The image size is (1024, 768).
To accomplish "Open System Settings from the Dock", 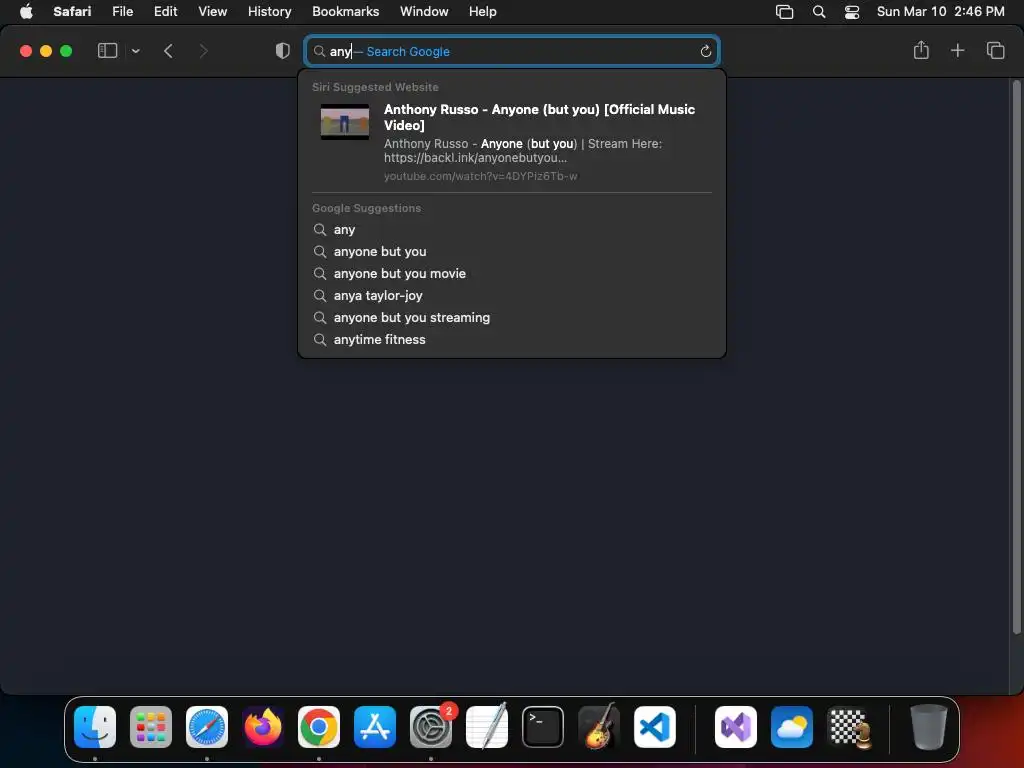I will (431, 726).
